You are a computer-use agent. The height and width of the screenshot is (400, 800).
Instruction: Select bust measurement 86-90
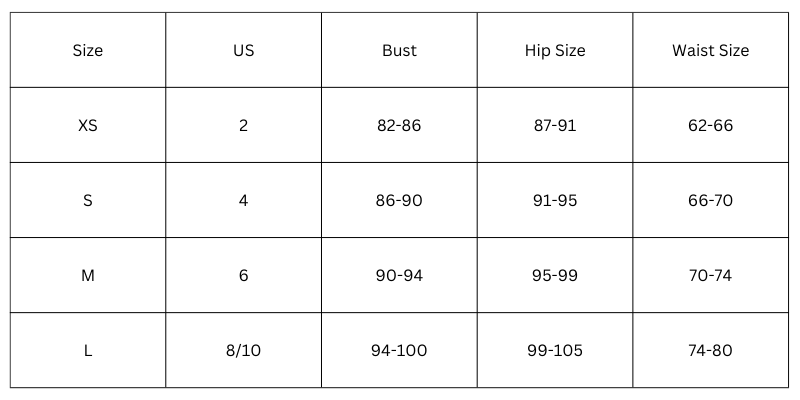pos(399,200)
